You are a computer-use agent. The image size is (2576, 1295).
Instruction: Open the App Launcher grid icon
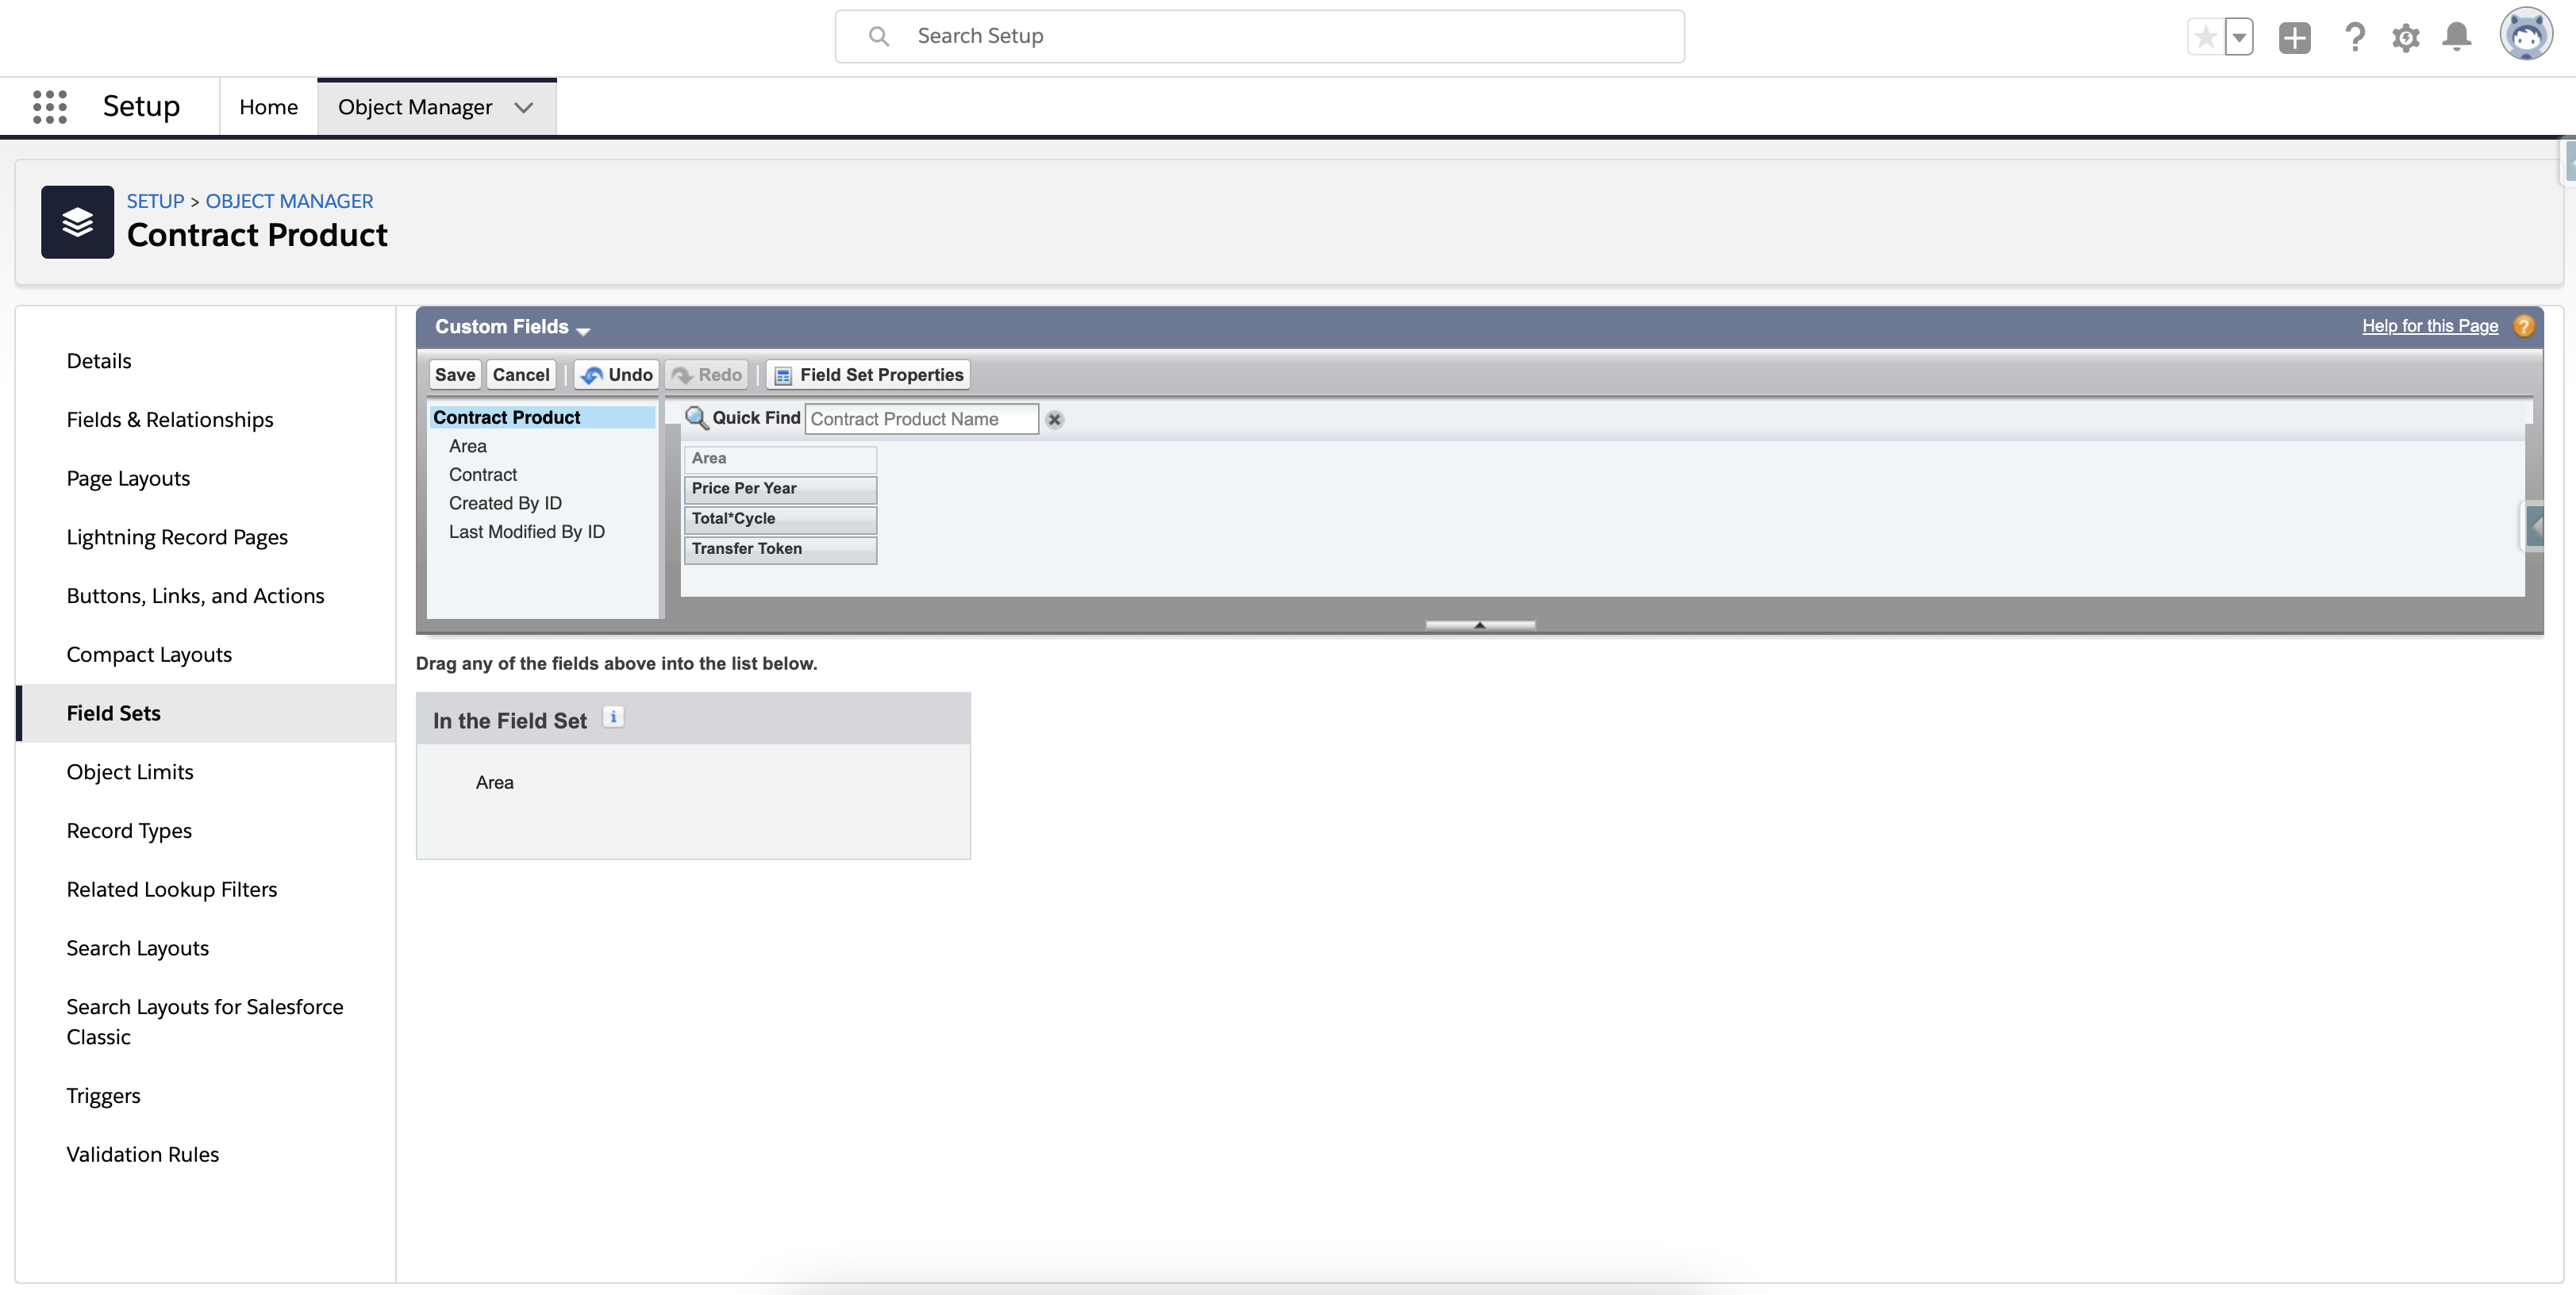click(49, 106)
